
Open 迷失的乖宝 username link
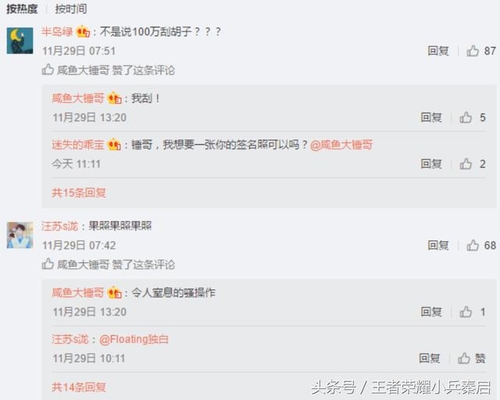[x=78, y=145]
